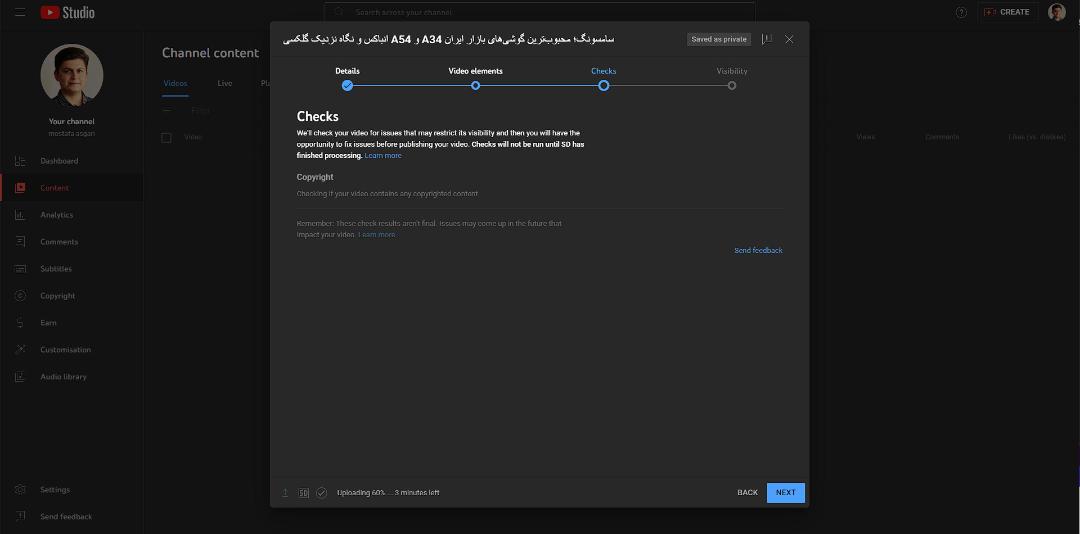The width and height of the screenshot is (1080, 534).
Task: Click the BACK button
Action: coord(747,493)
